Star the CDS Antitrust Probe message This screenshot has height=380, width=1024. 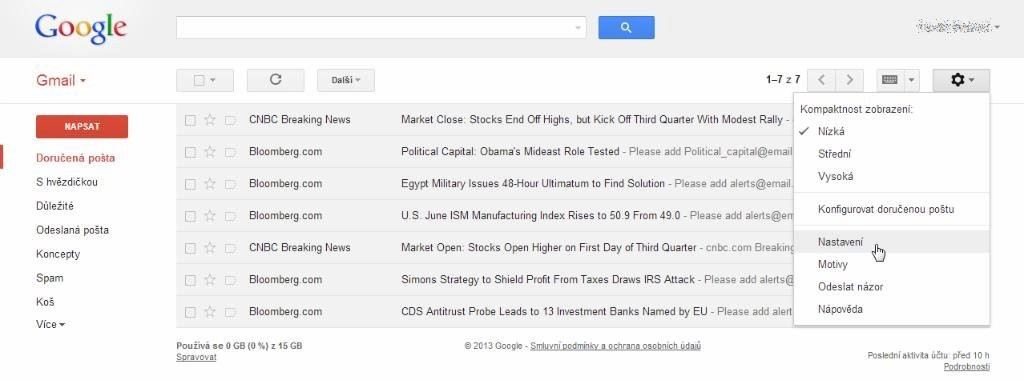210,311
